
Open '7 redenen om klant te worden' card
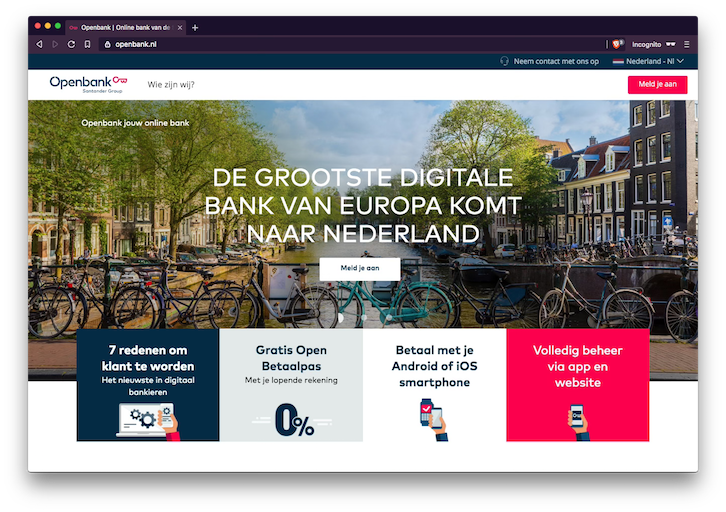148,385
